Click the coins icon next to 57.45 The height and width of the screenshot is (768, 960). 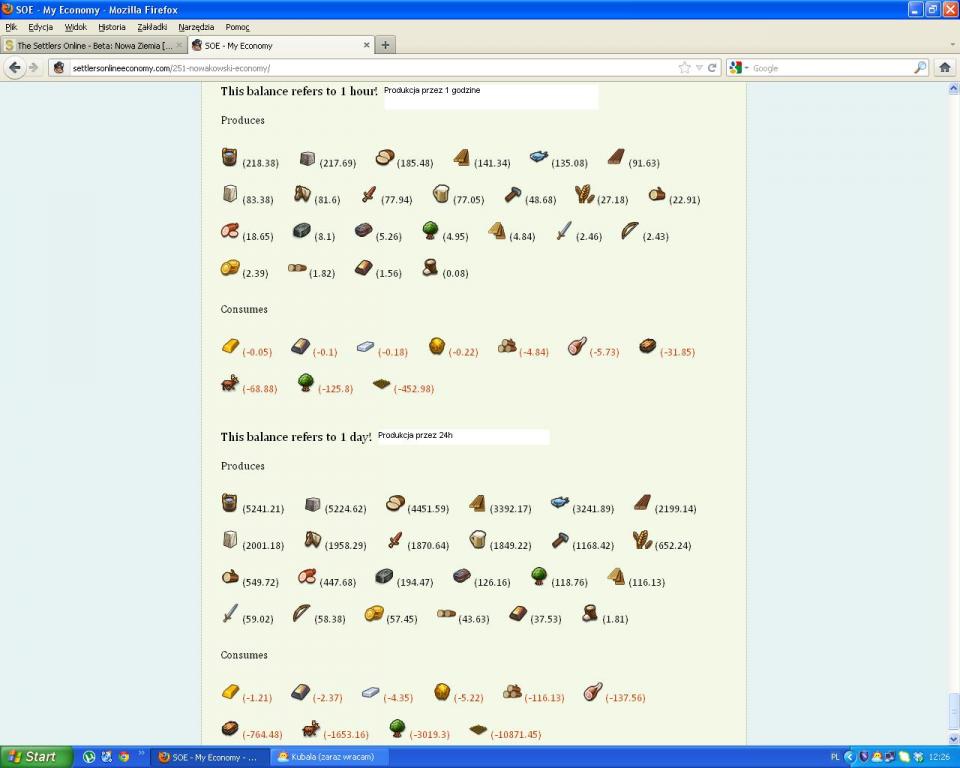(x=374, y=614)
